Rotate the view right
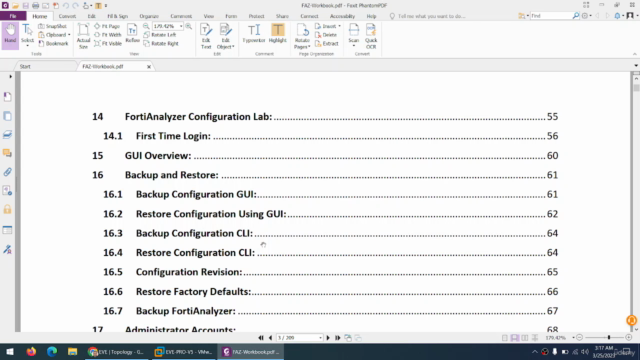 coord(161,43)
